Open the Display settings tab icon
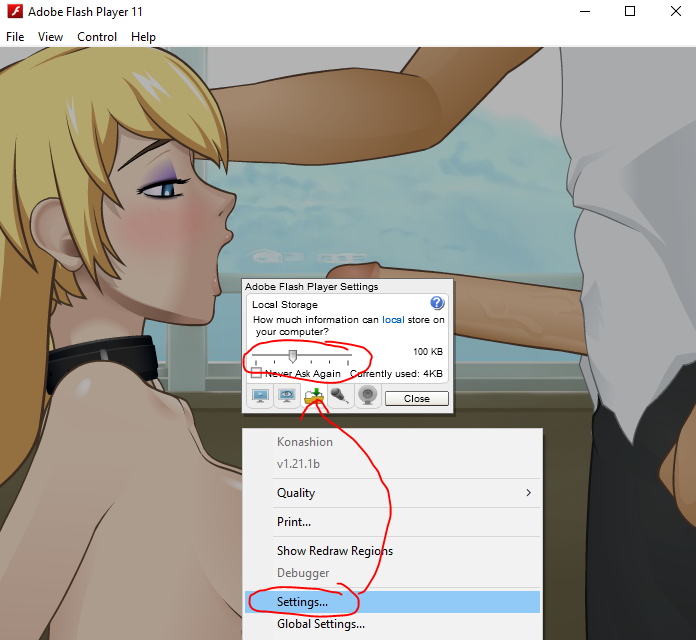 point(260,395)
